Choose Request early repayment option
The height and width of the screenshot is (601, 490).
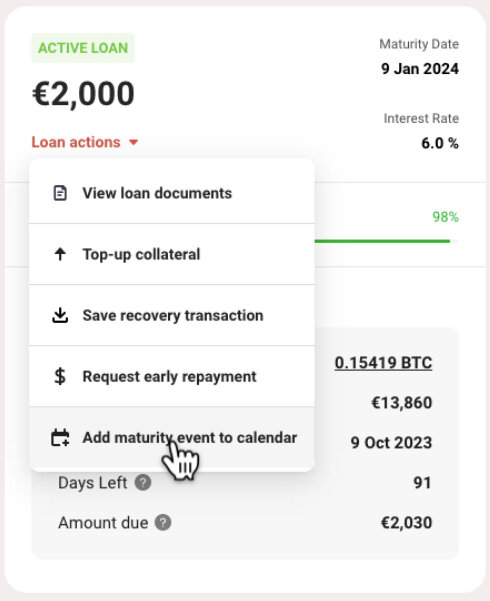pyautogui.click(x=172, y=376)
